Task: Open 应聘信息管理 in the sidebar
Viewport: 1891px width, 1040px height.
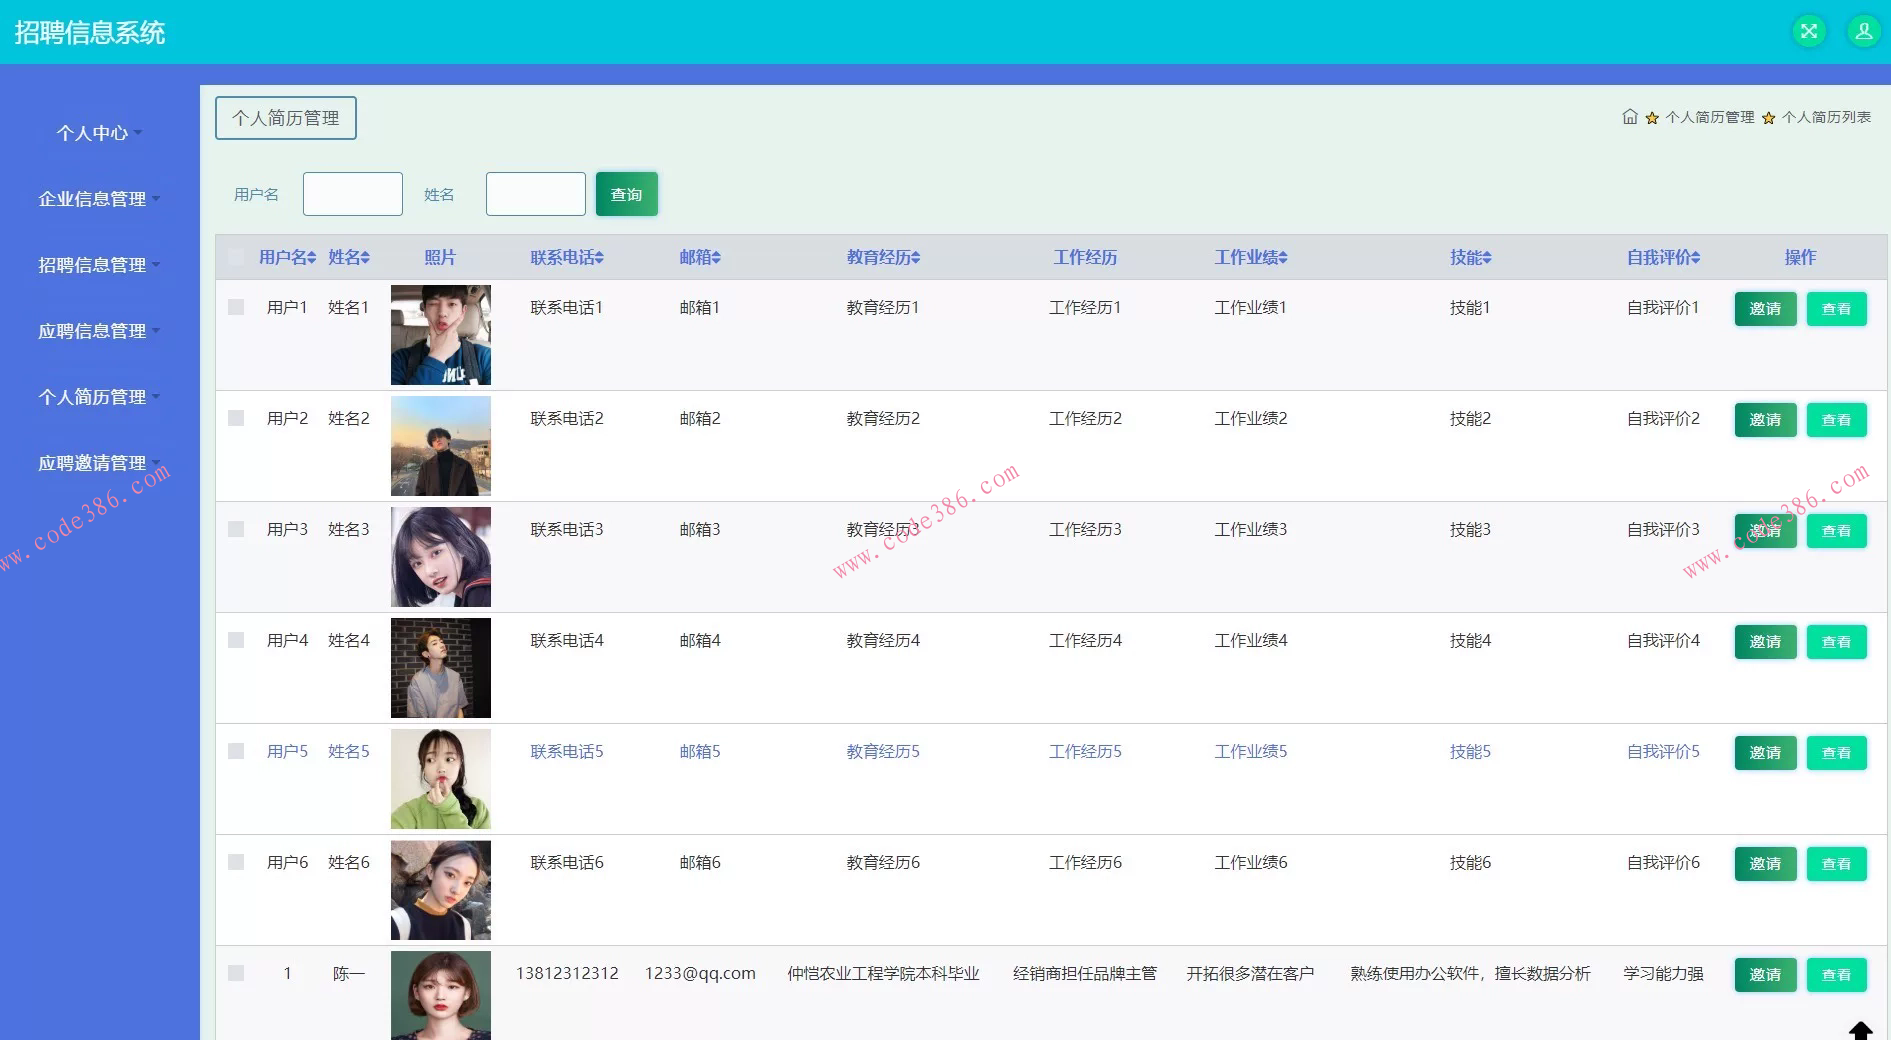Action: pos(98,331)
